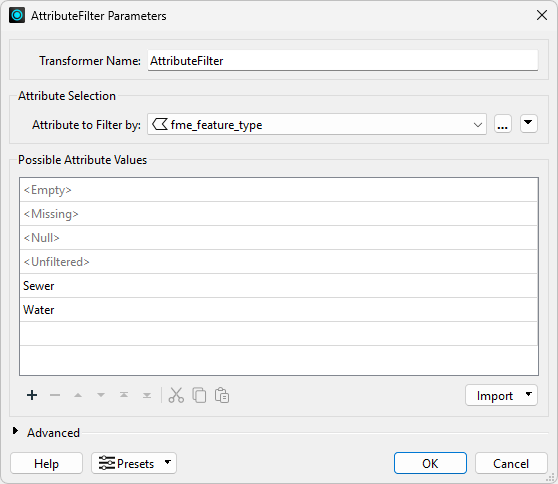Image resolution: width=558 pixels, height=484 pixels.
Task: Click the move to top icon
Action: tap(124, 395)
